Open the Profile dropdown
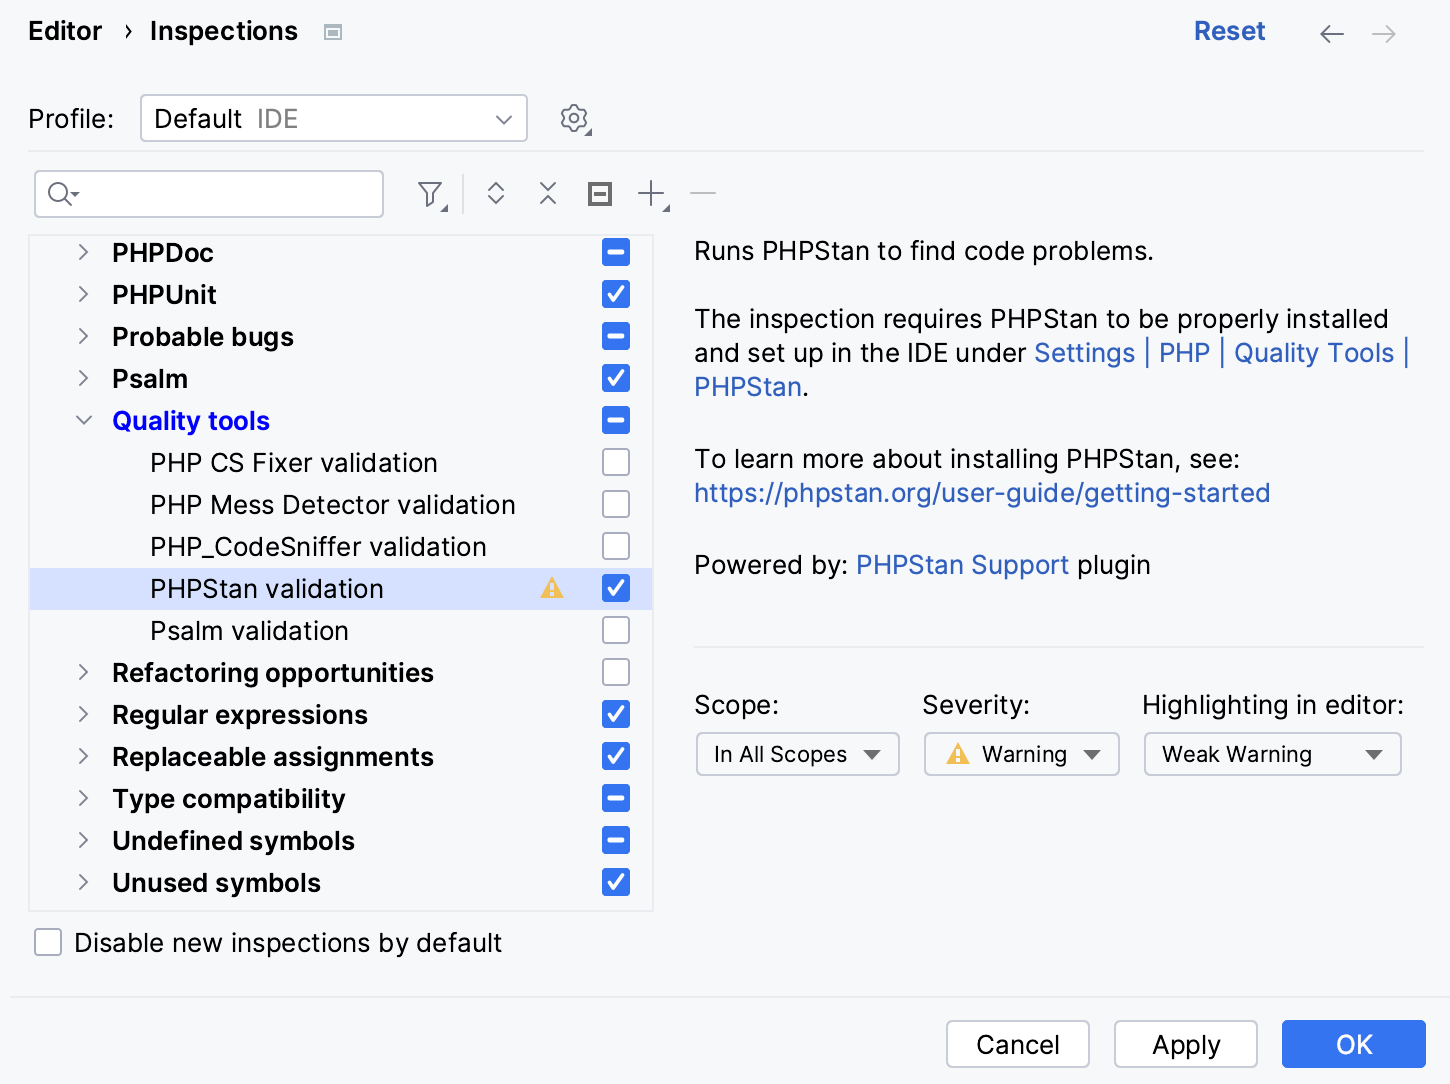This screenshot has height=1084, width=1450. (x=333, y=118)
